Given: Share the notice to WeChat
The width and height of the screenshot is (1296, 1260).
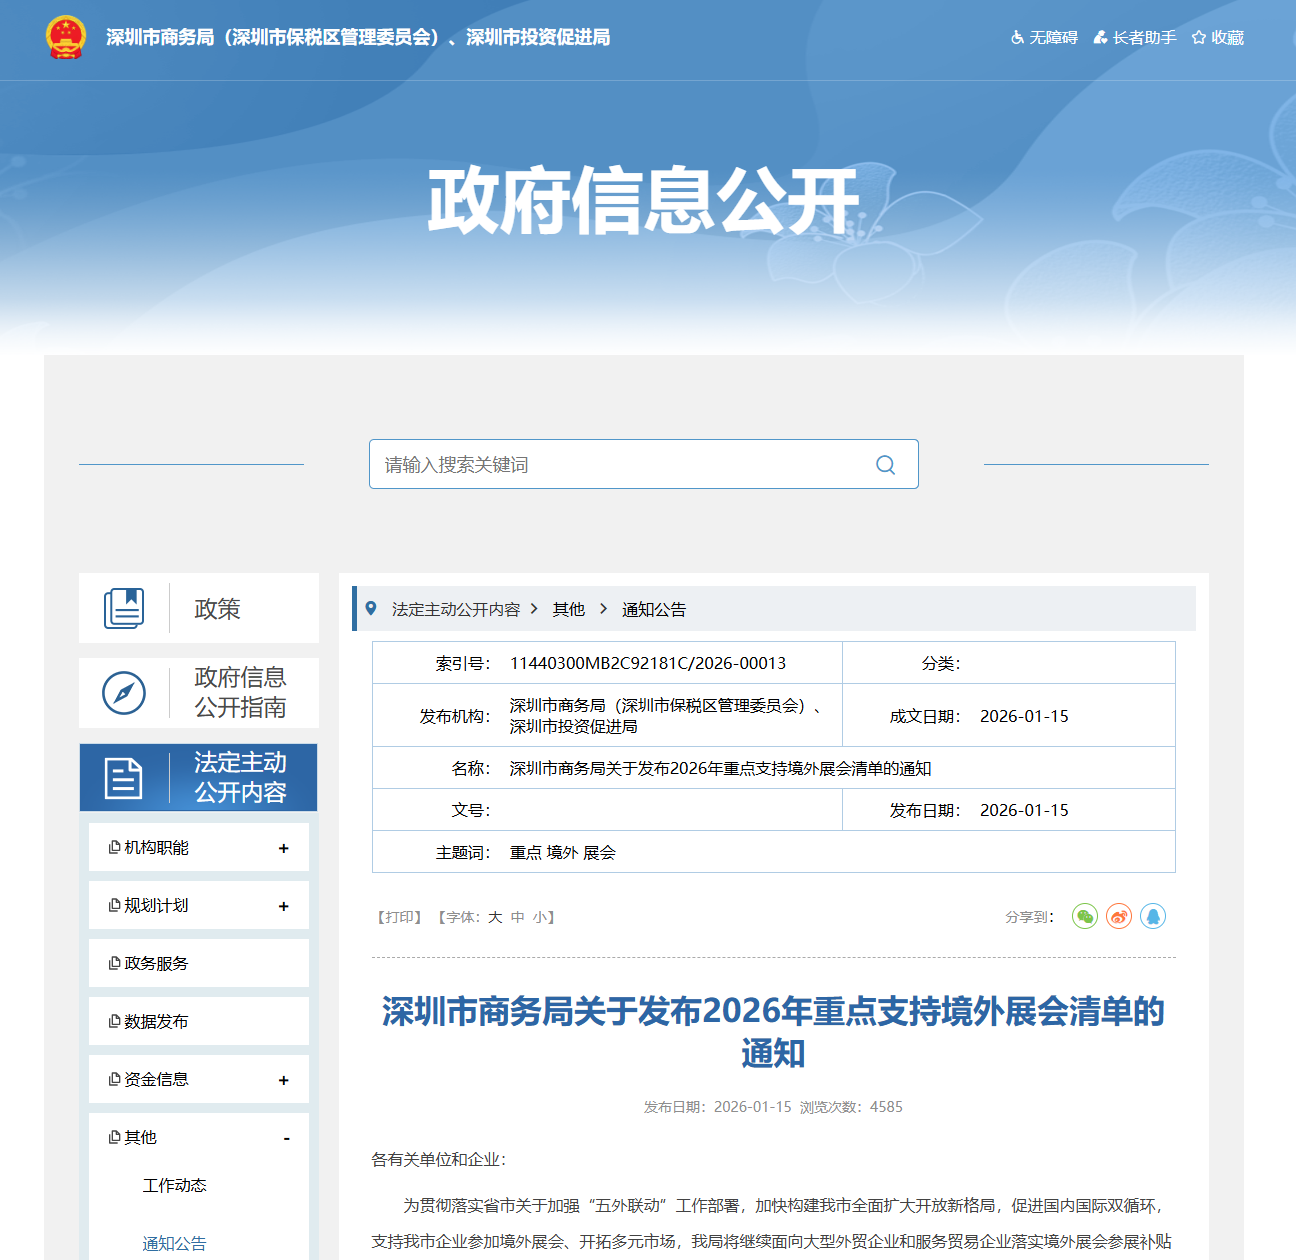Looking at the screenshot, I should click(x=1085, y=916).
